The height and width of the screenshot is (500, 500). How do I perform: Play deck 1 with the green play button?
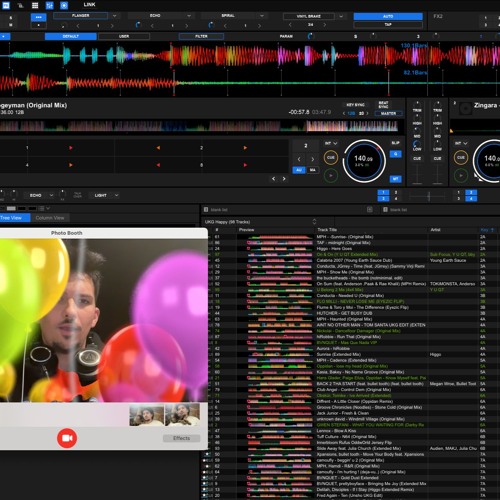[x=331, y=176]
